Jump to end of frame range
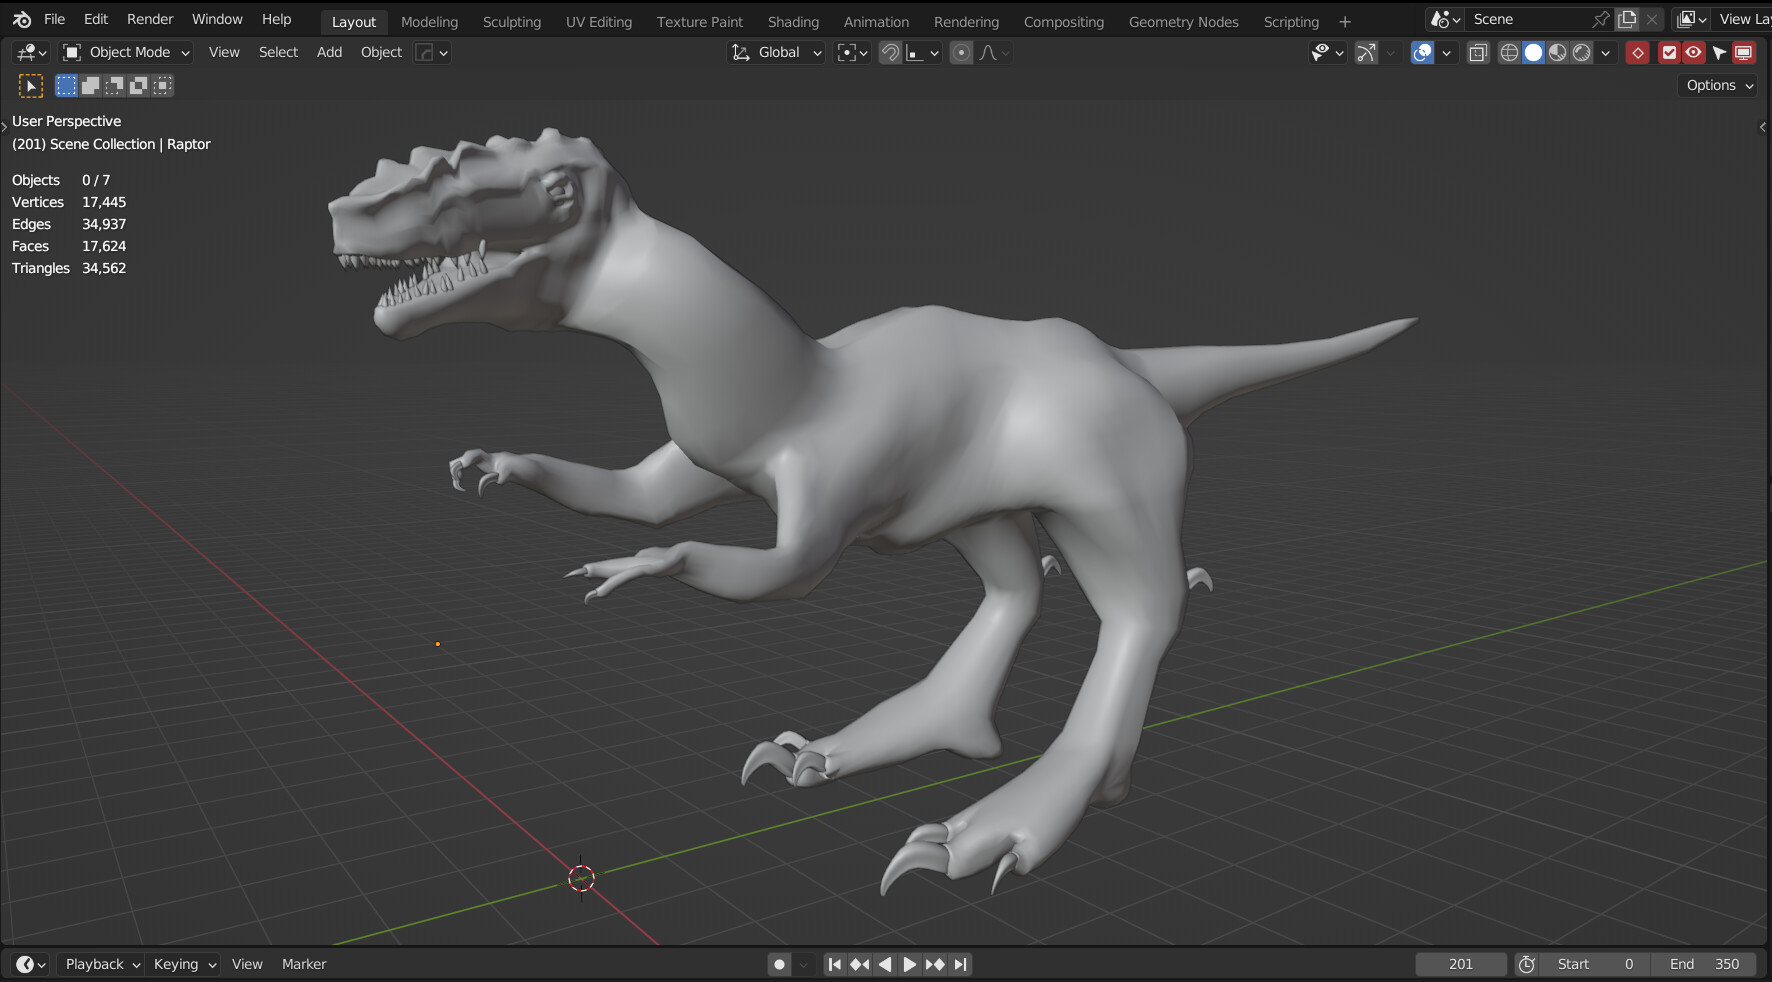The image size is (1772, 982). click(x=959, y=963)
